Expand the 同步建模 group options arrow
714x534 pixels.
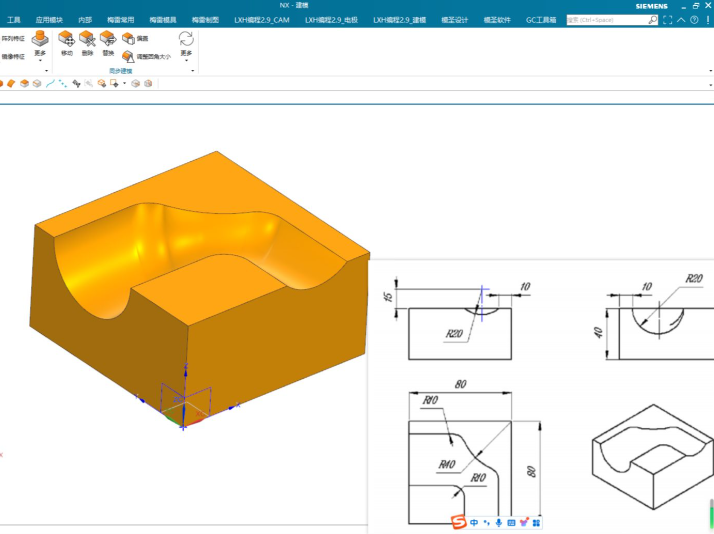(x=193, y=71)
